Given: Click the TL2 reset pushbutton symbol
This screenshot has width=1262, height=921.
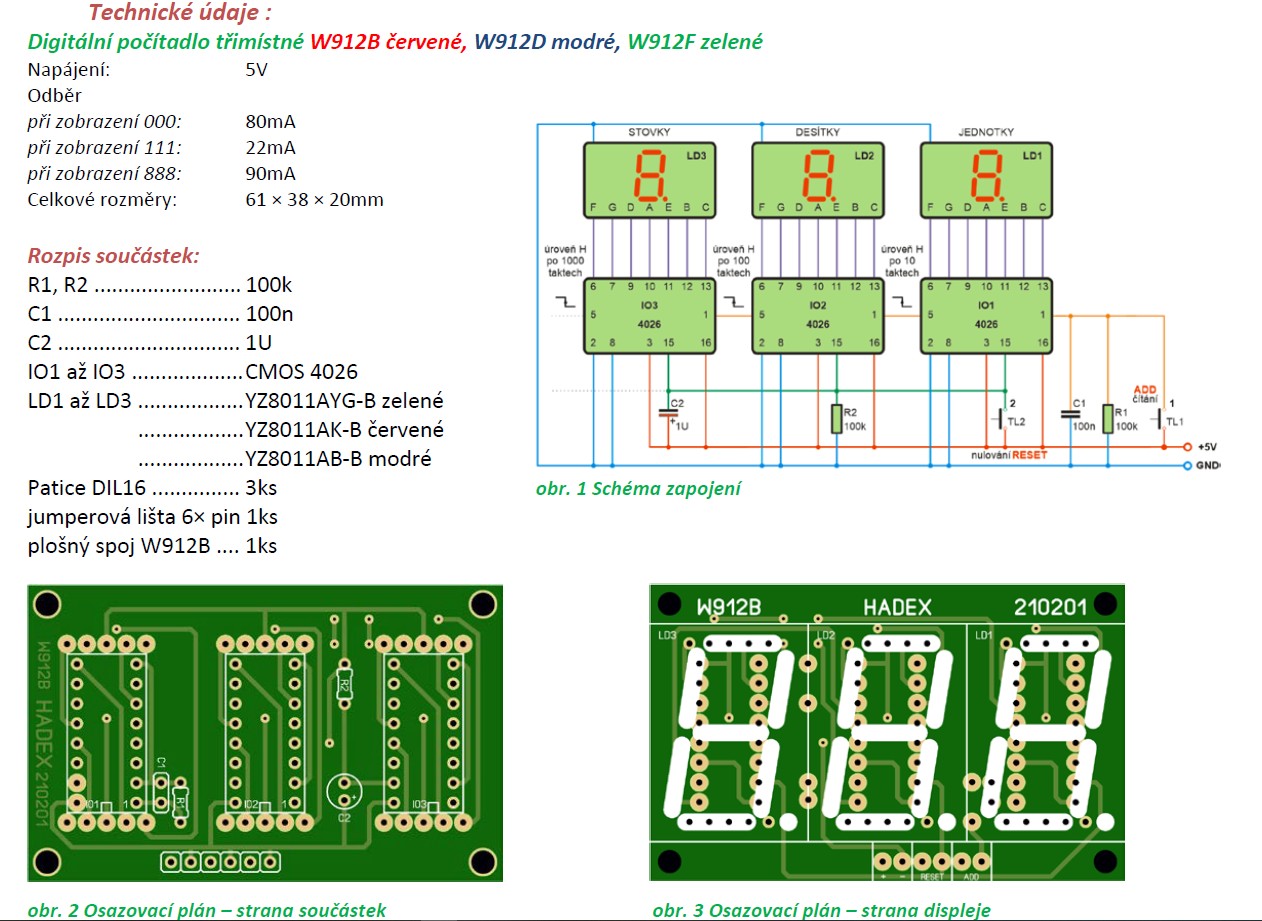Looking at the screenshot, I should click(x=1002, y=418).
